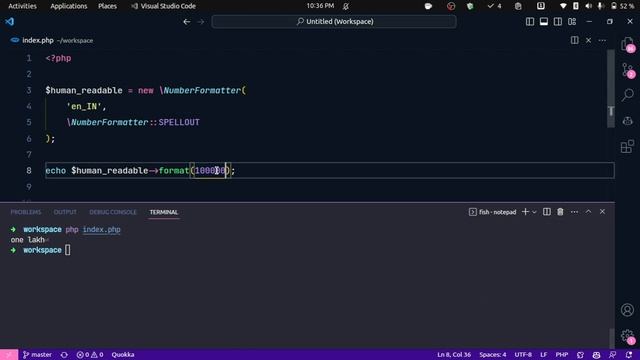This screenshot has width=640, height=360.
Task: Open errors and warnings count indicator
Action: tap(90, 355)
